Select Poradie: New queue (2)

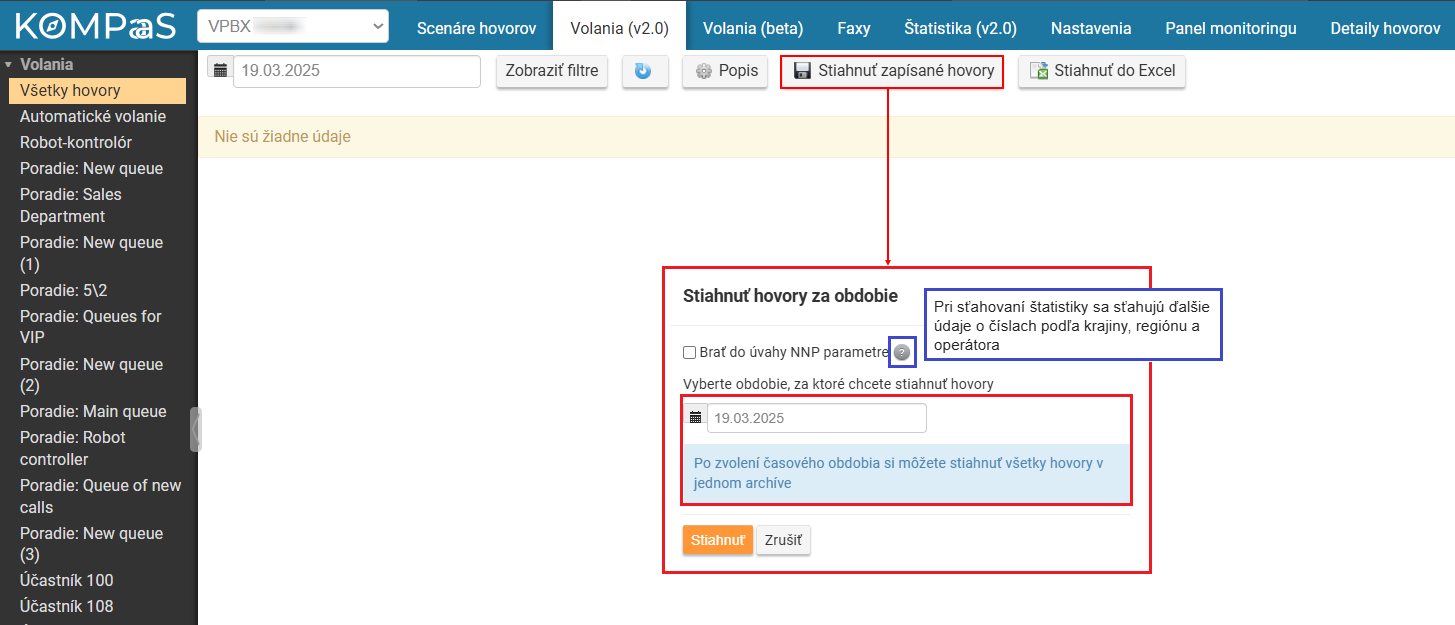(91, 375)
